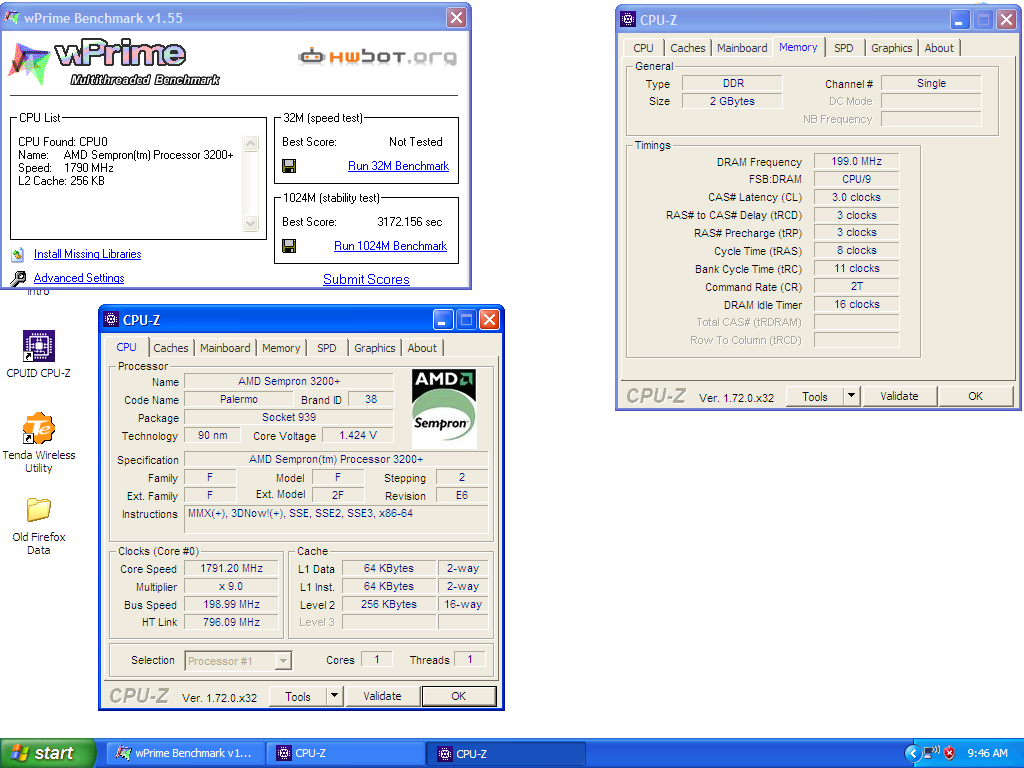Click the DRAM Frequency value 199.0 MHz

pyautogui.click(x=856, y=161)
